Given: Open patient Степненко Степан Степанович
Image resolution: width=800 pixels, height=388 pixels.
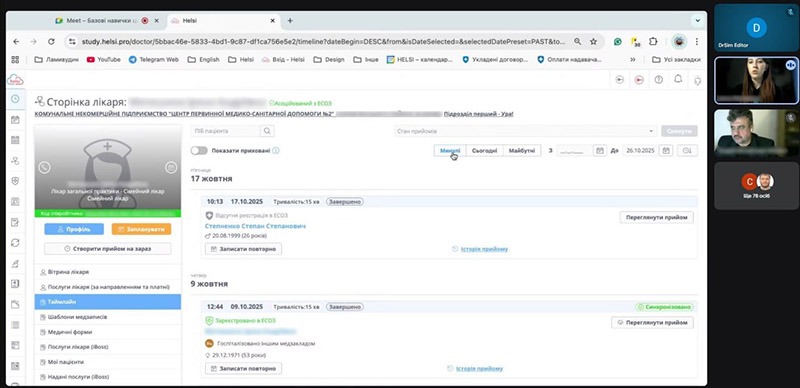Looking at the screenshot, I should tap(256, 226).
